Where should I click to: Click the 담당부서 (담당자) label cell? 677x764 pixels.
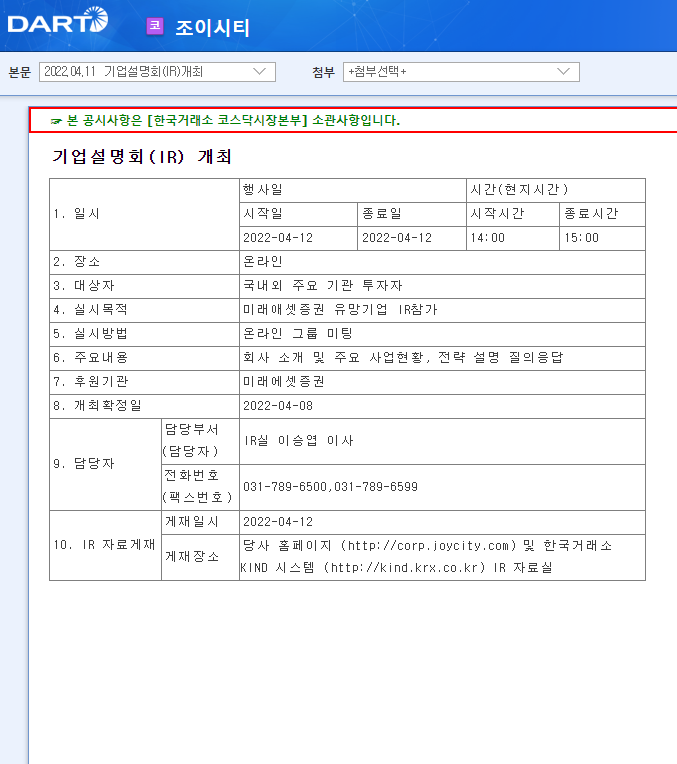[200, 441]
